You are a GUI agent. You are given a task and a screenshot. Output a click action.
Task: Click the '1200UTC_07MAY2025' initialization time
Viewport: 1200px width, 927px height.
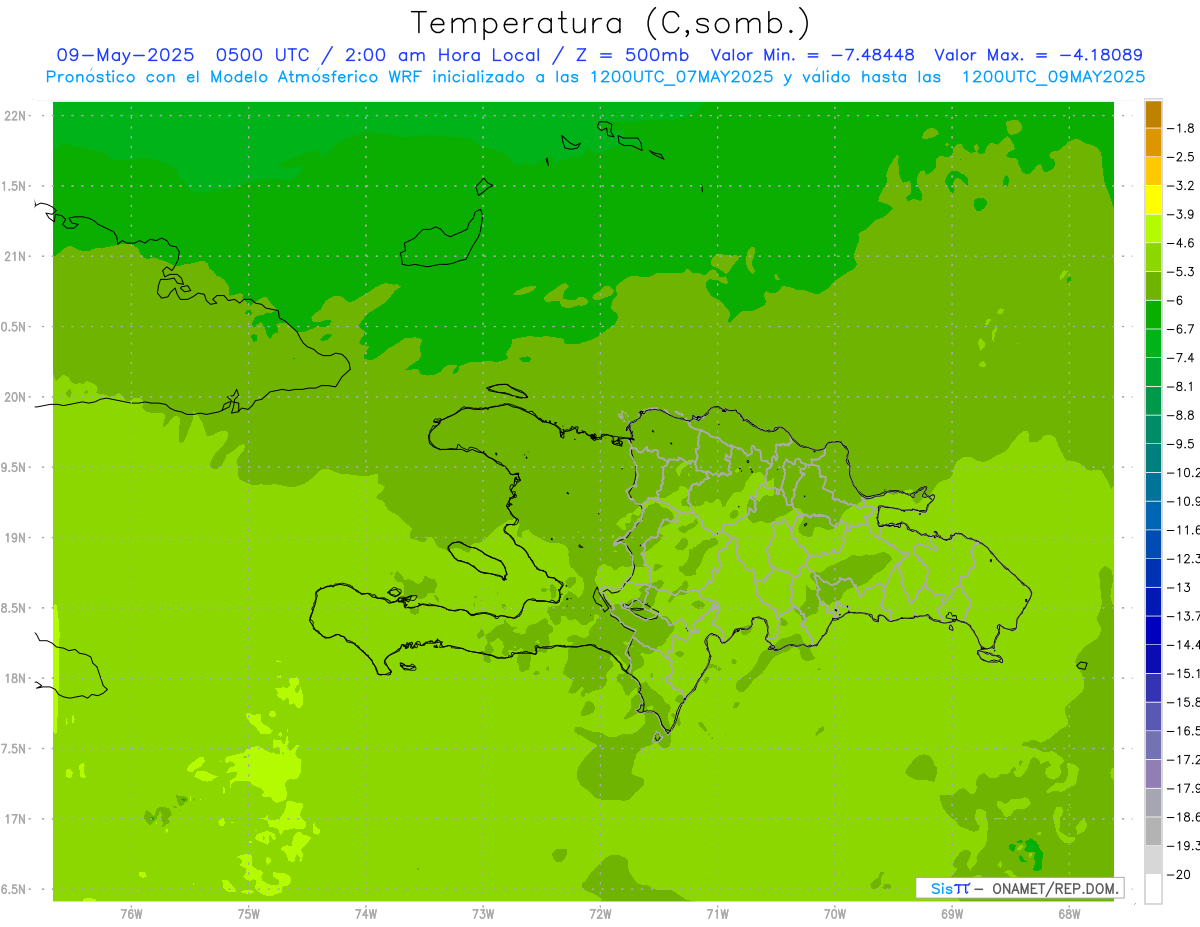(681, 77)
